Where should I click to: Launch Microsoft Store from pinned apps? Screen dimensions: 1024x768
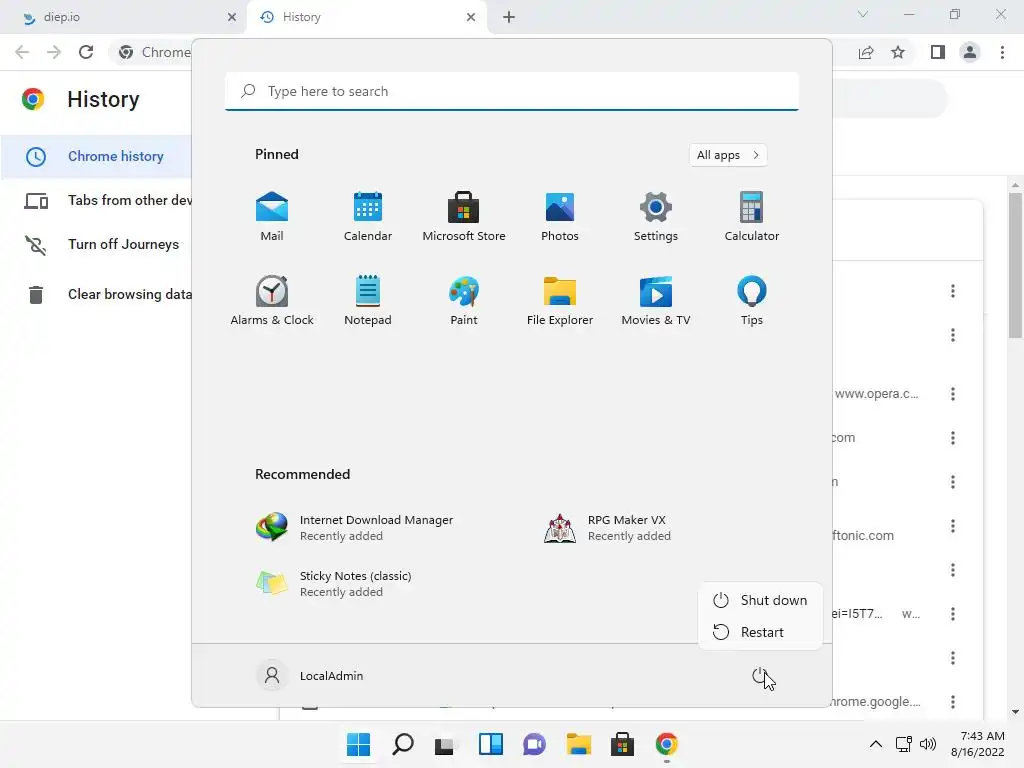pyautogui.click(x=464, y=217)
